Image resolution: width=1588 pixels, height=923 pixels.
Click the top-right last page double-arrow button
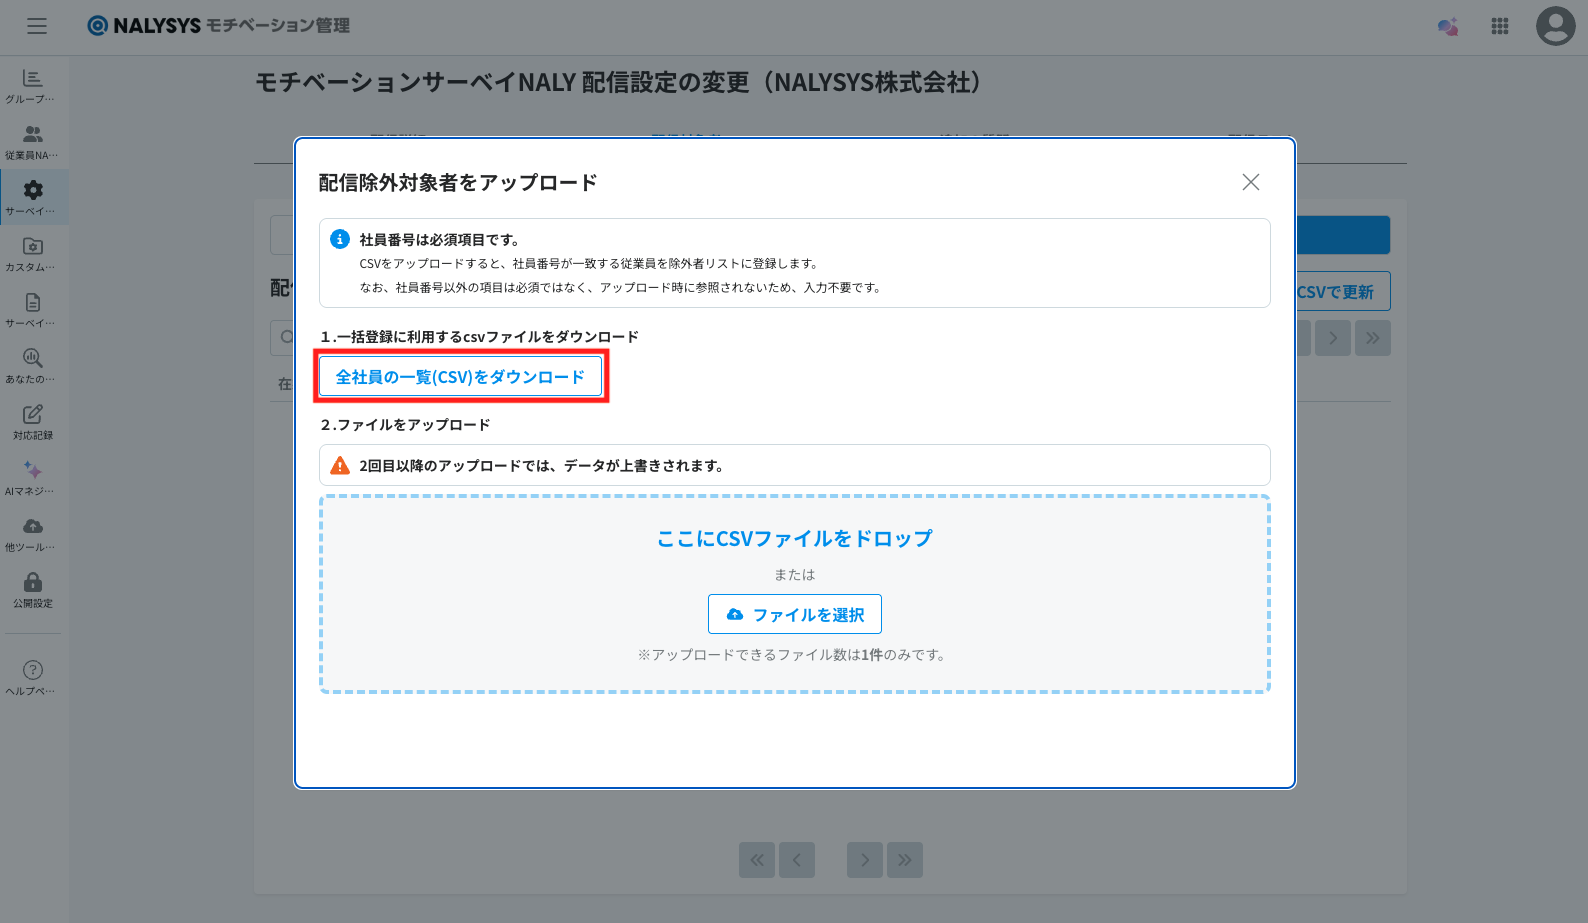tap(1373, 338)
